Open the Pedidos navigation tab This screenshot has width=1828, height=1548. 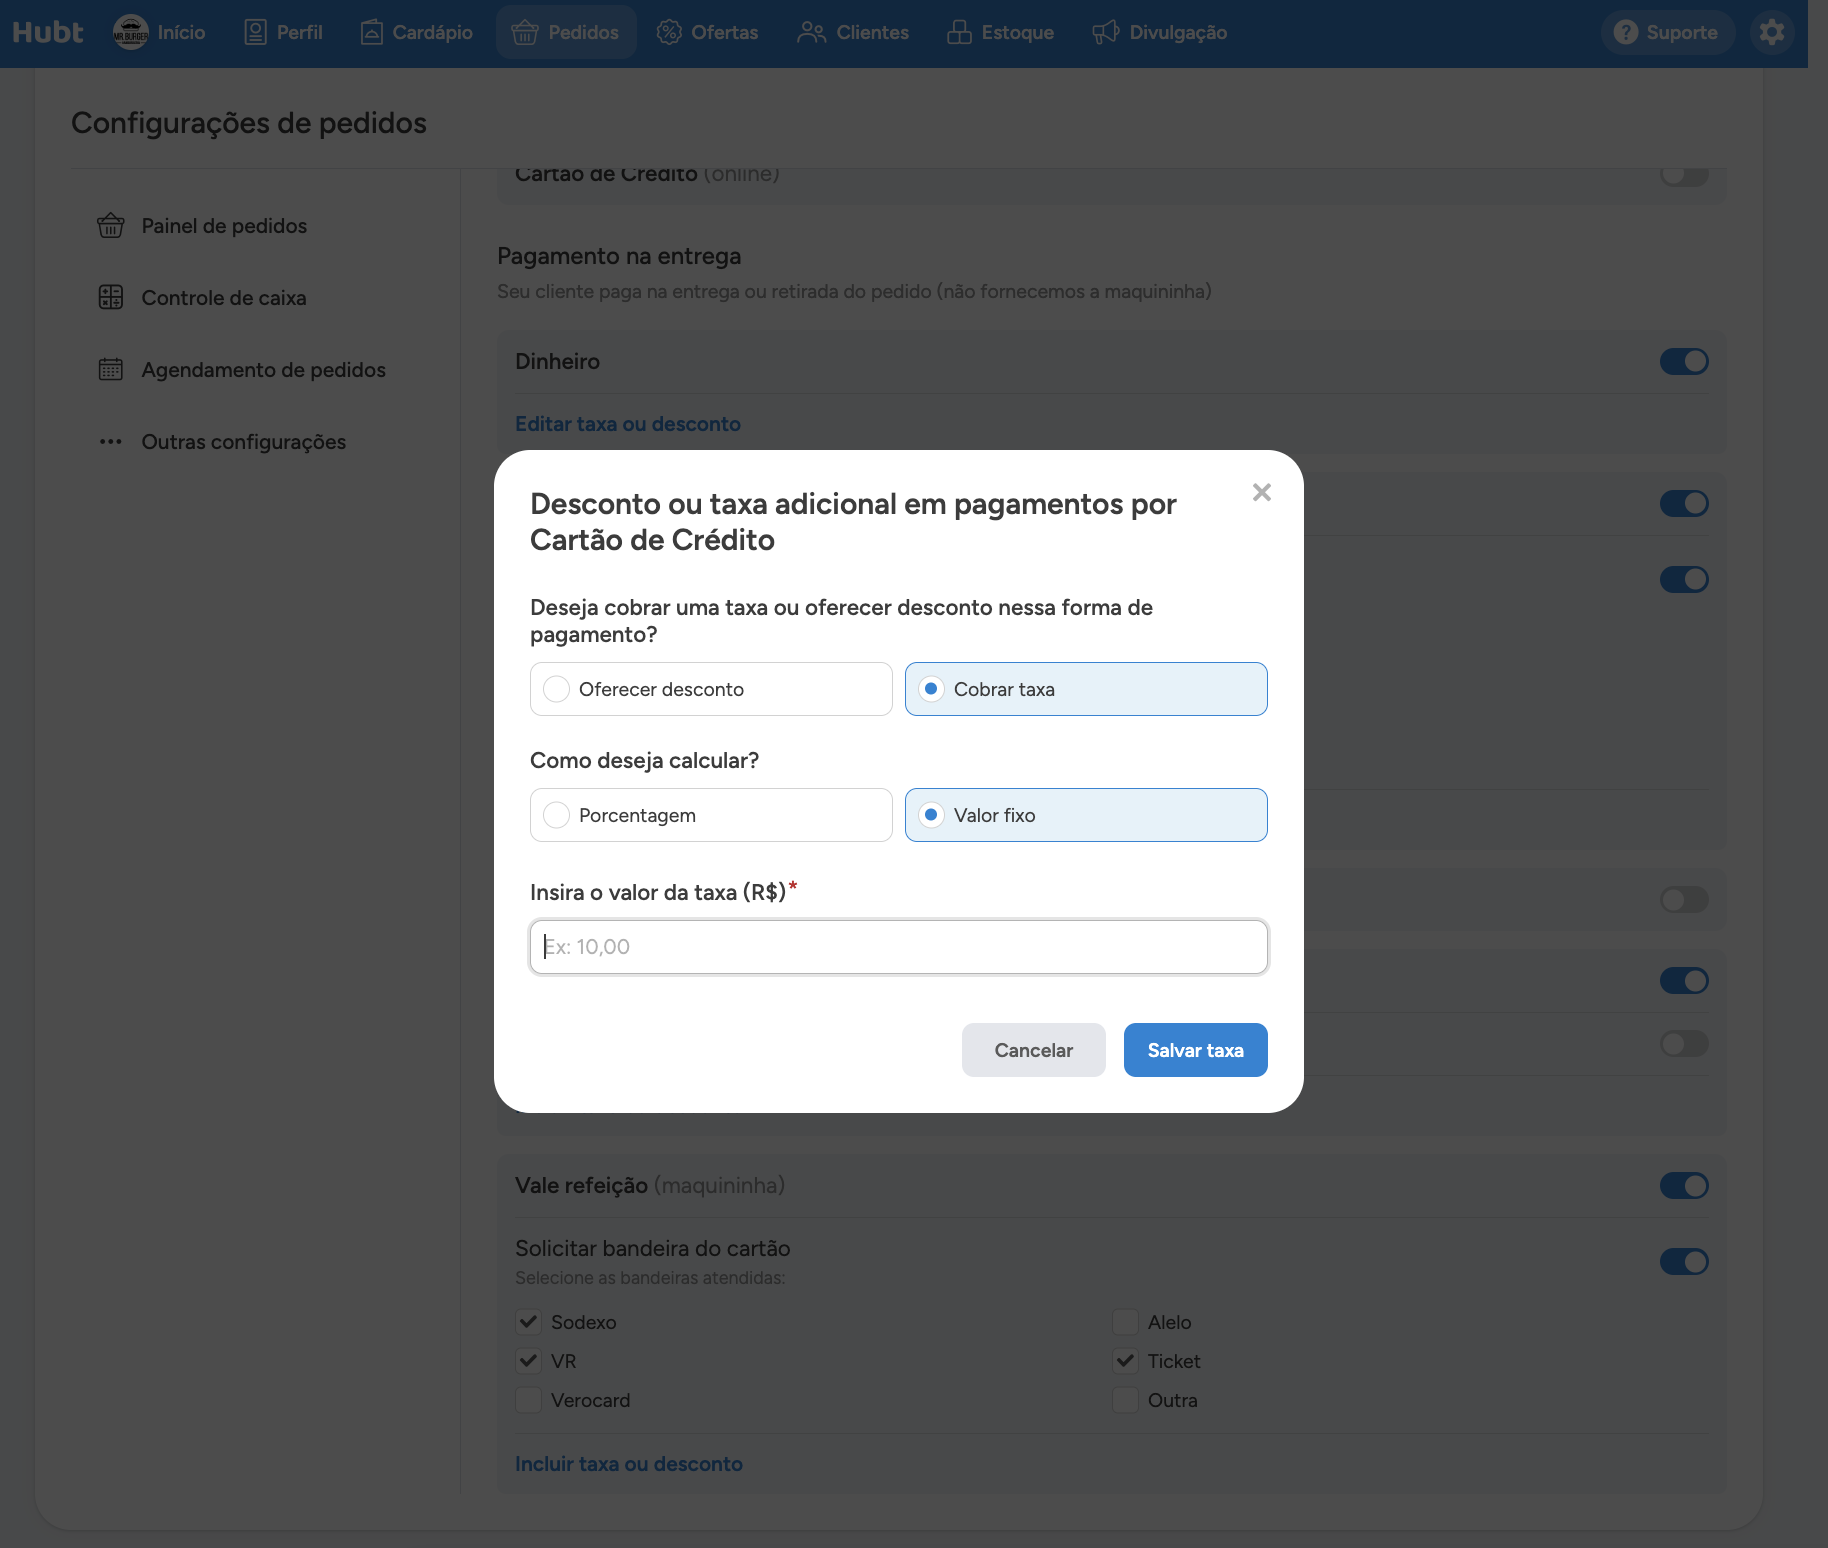click(x=566, y=32)
